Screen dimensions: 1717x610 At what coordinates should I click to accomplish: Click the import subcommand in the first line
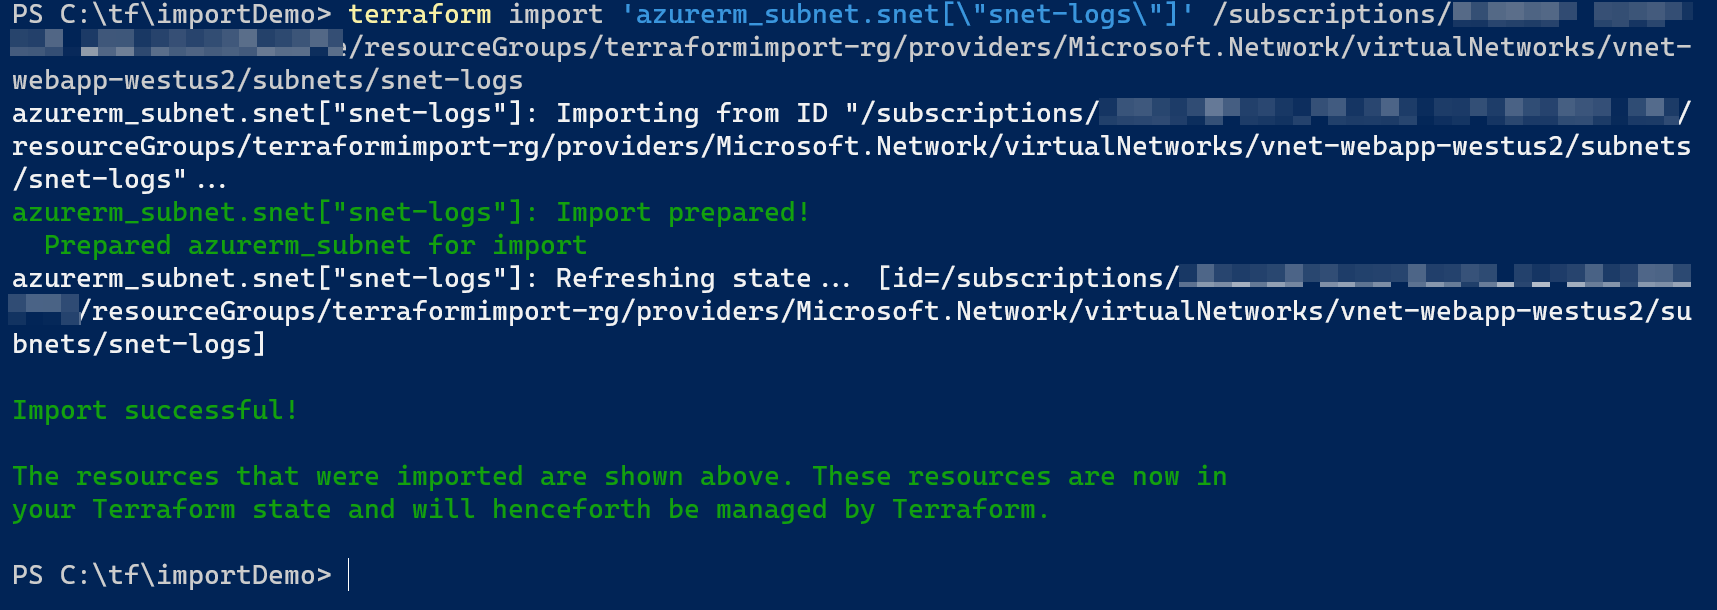coord(555,14)
